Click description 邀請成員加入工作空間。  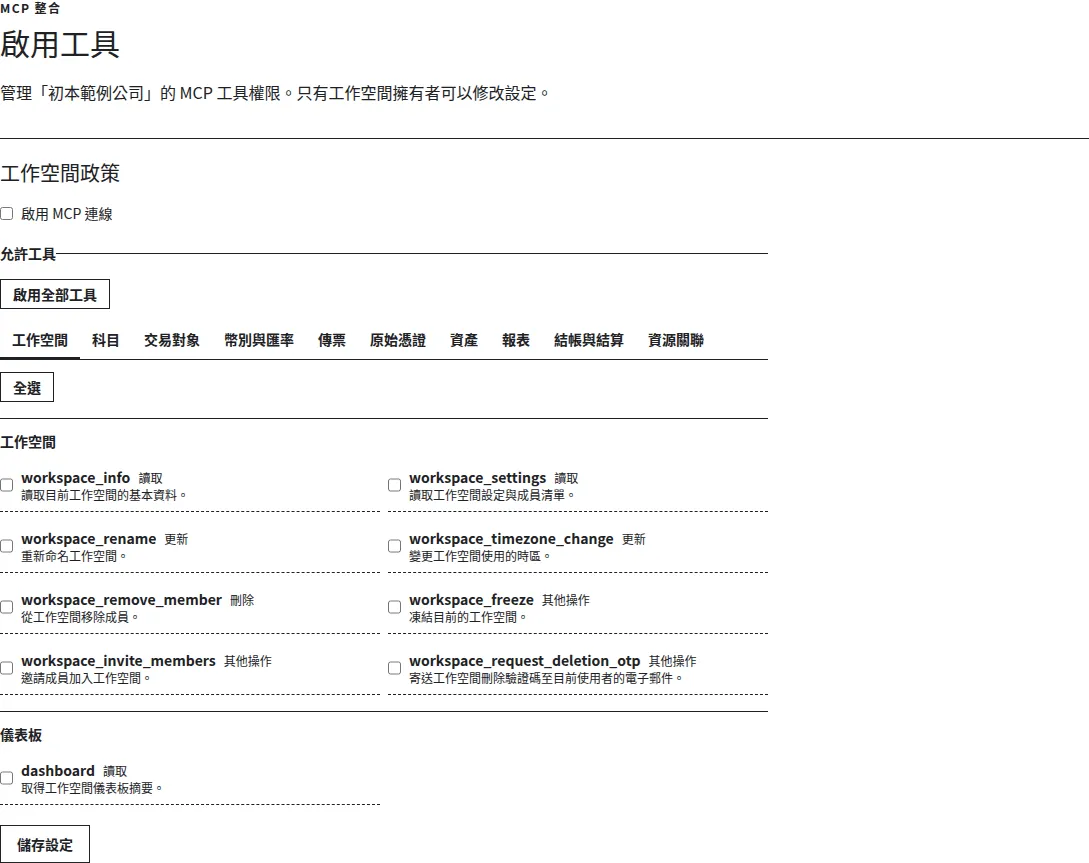point(86,678)
